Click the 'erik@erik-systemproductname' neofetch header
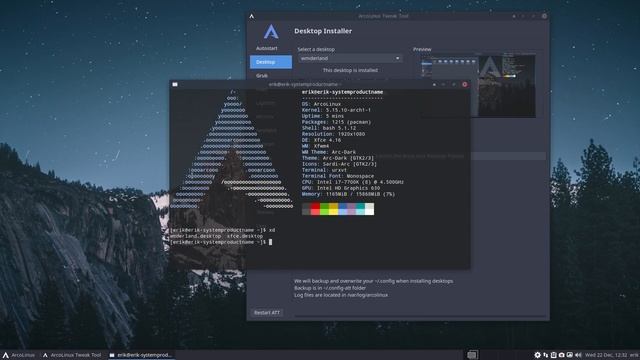Viewport: 640px width, 360px height. pyautogui.click(x=342, y=92)
